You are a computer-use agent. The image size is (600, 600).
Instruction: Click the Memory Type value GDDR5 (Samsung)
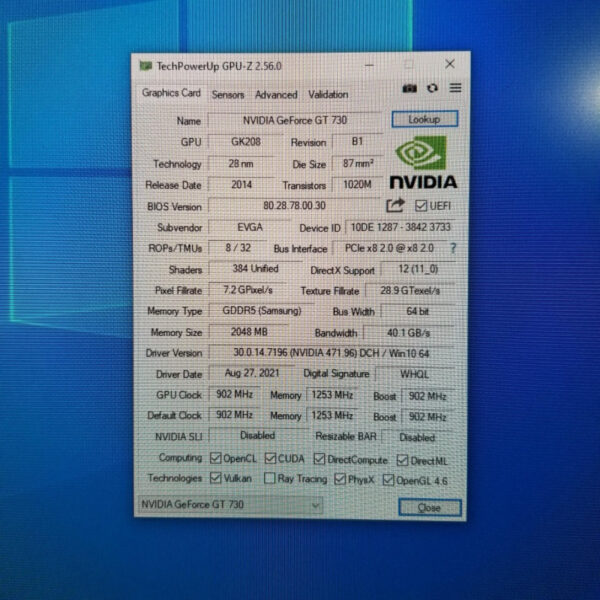tap(262, 311)
